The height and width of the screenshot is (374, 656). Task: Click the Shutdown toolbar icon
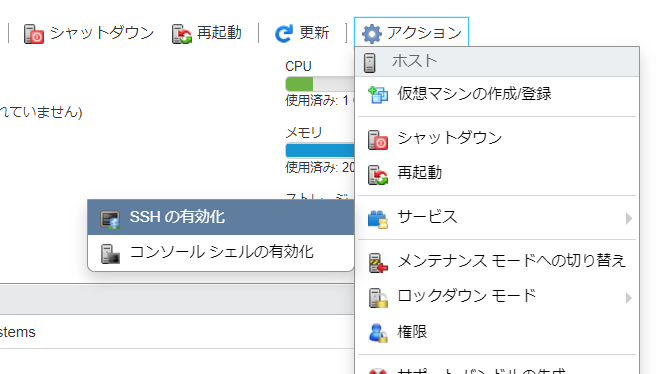[x=33, y=34]
